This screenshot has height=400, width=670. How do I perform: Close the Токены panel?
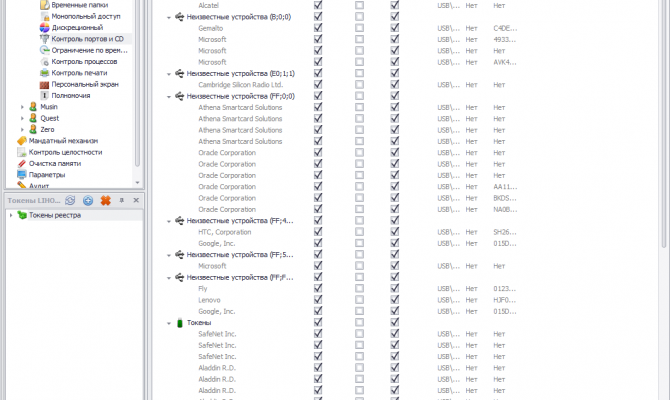136,200
